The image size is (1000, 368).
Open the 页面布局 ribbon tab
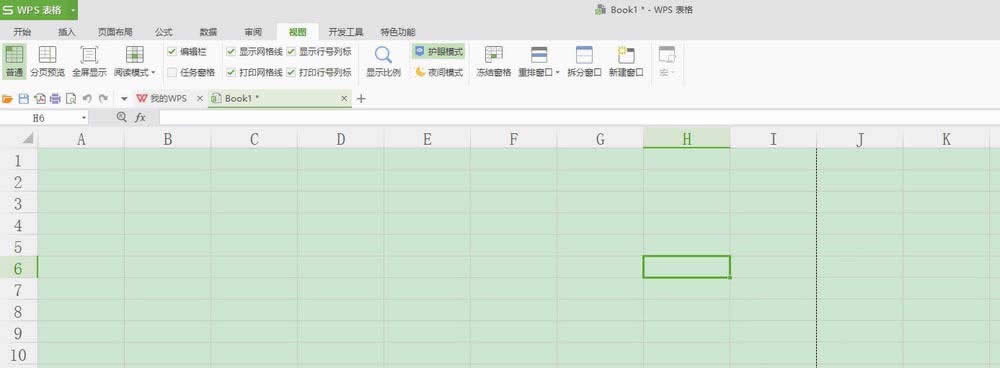(x=115, y=32)
